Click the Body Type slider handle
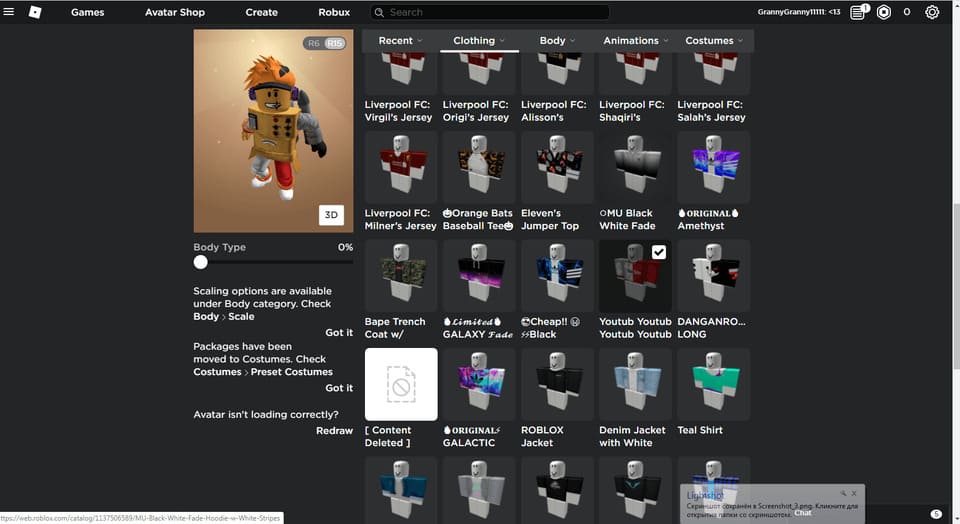The height and width of the screenshot is (524, 960). 201,262
